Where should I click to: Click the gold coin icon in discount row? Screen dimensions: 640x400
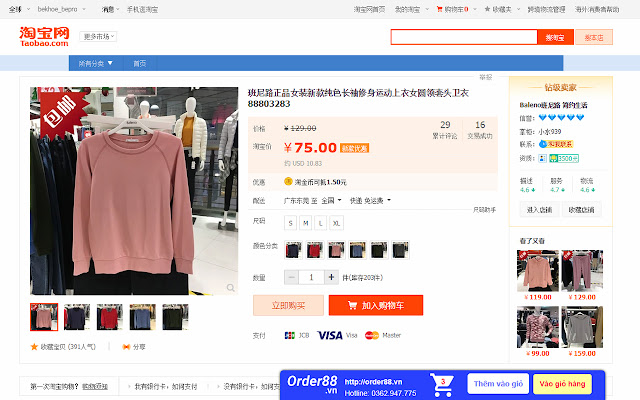[288, 181]
